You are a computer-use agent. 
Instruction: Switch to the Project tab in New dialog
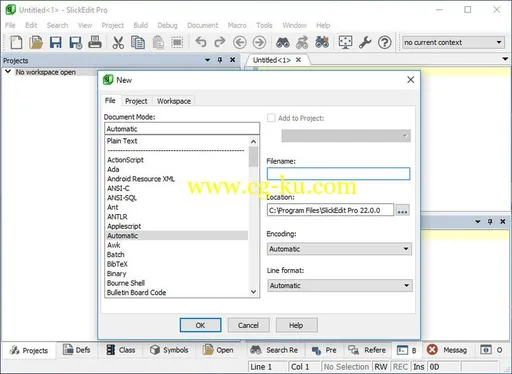pos(136,101)
